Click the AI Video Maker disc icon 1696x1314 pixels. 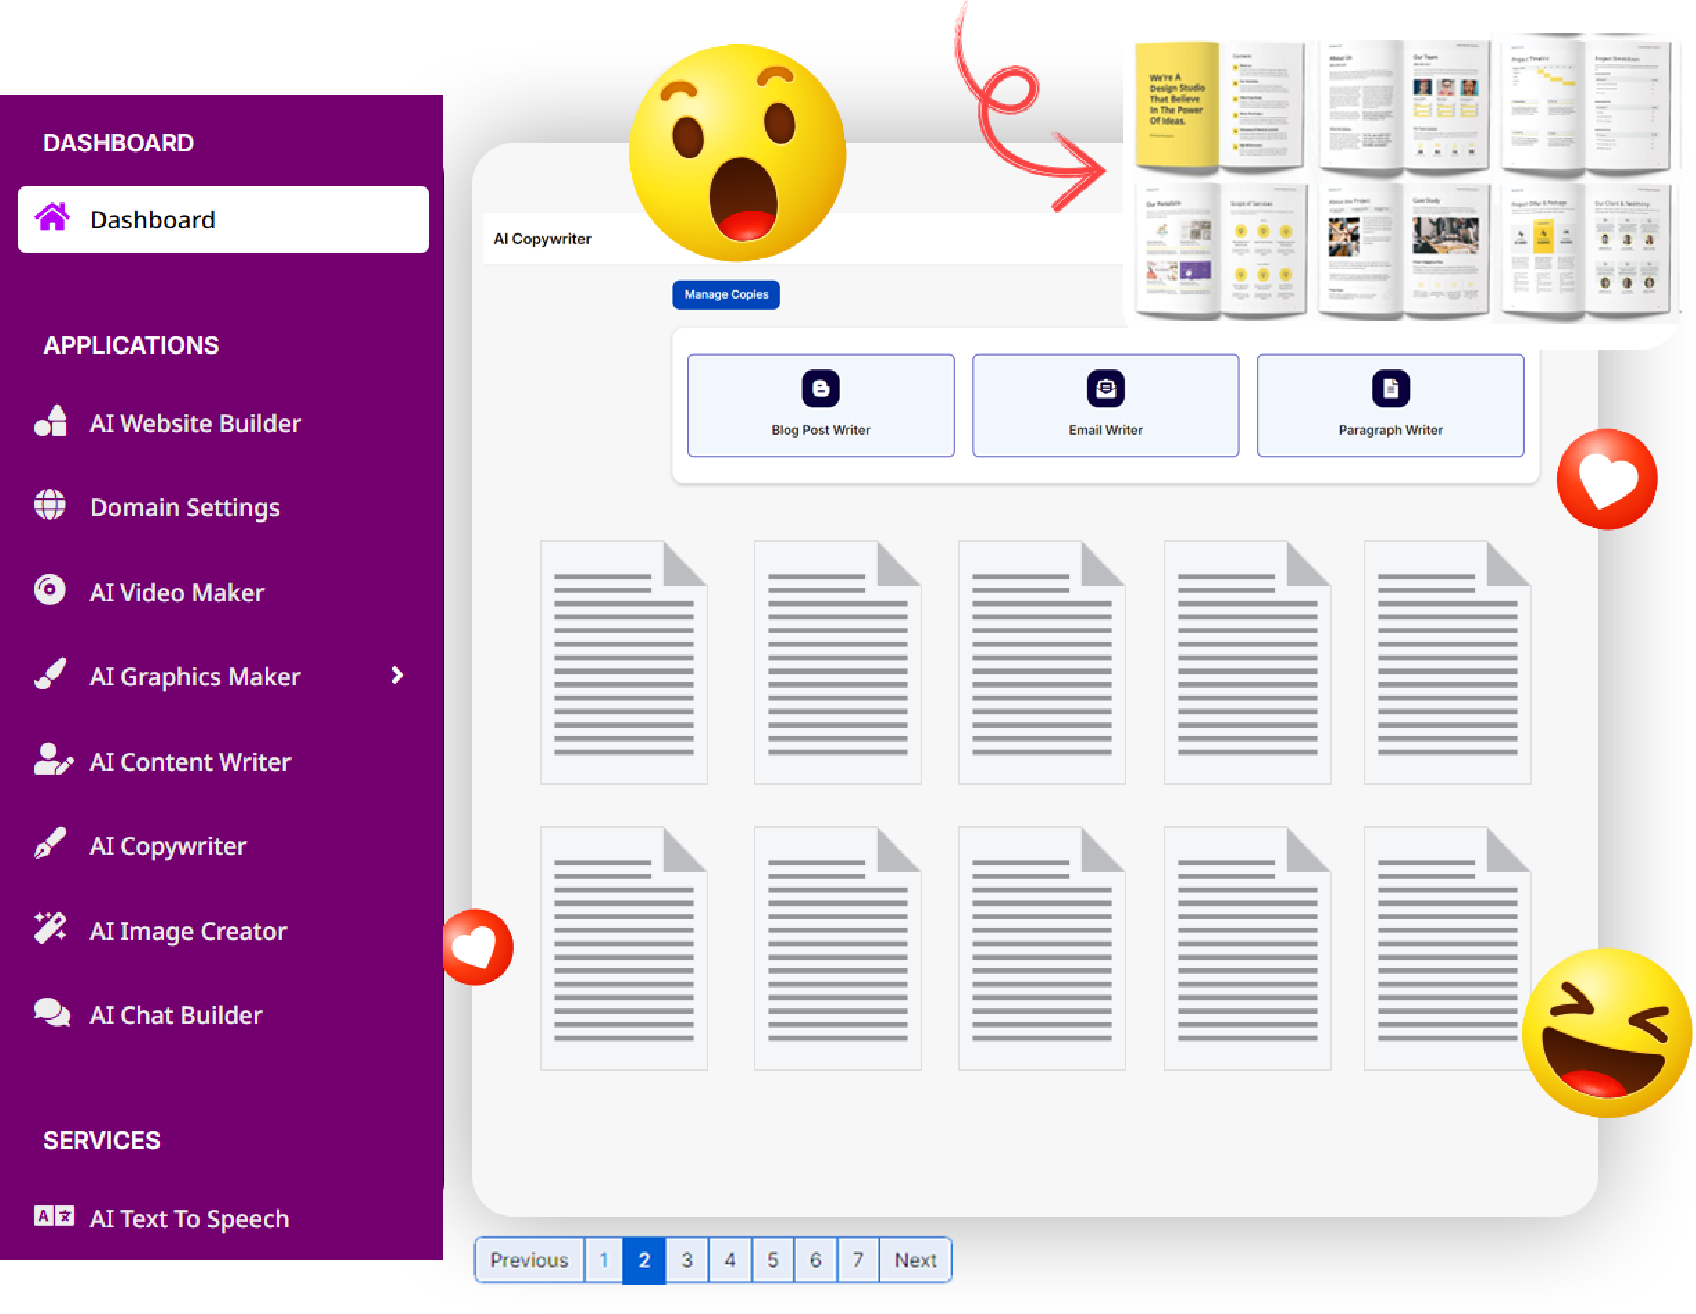[50, 590]
